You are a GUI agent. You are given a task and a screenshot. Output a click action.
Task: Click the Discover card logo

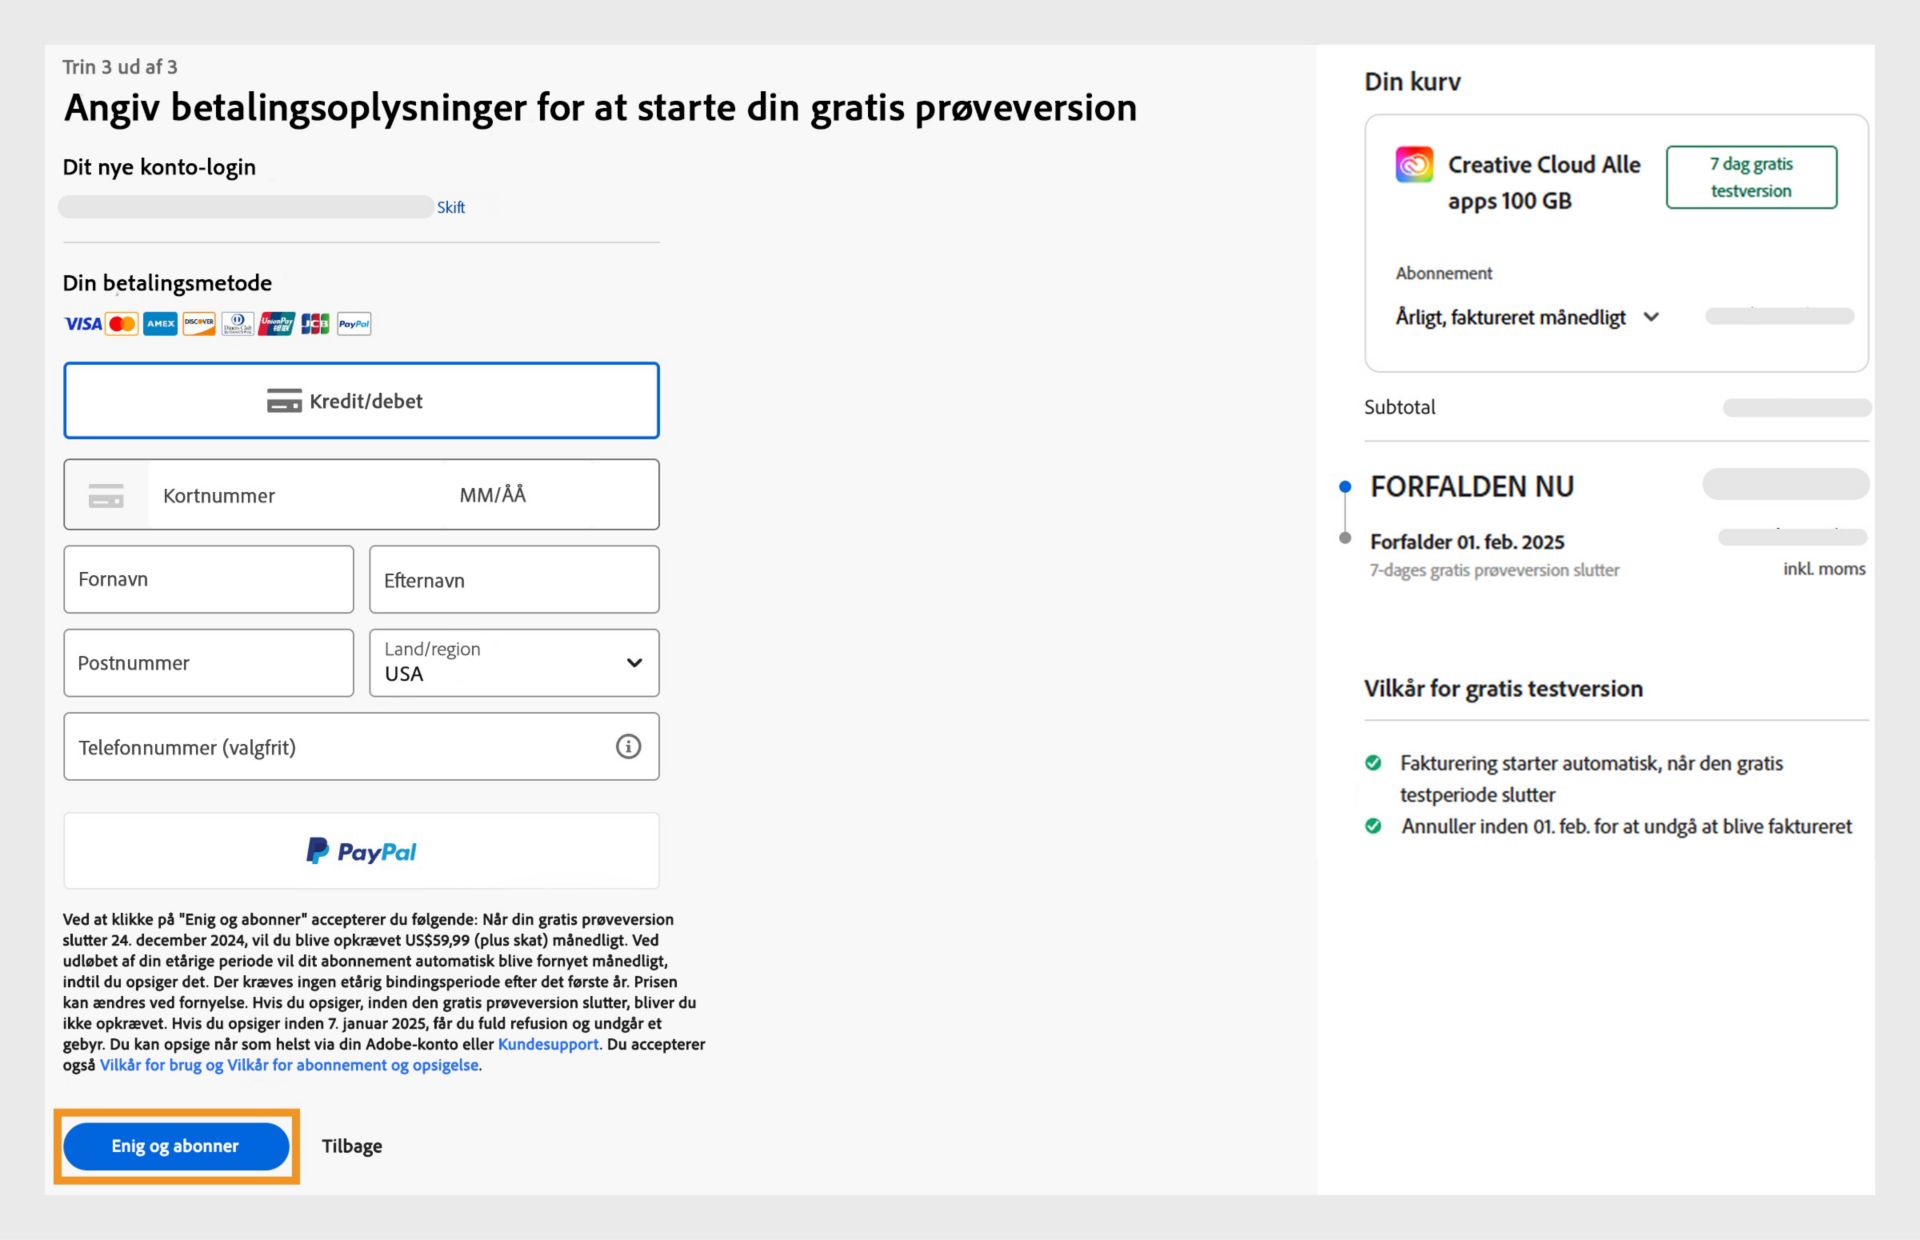coord(199,324)
